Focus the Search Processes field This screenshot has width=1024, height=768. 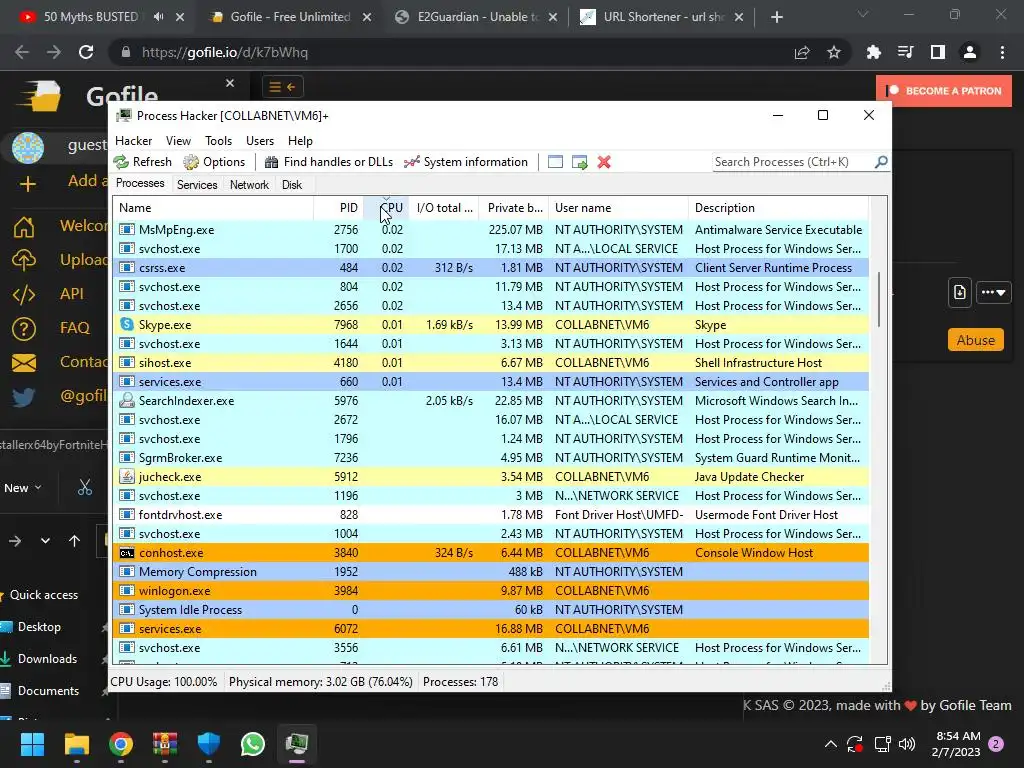click(x=793, y=162)
